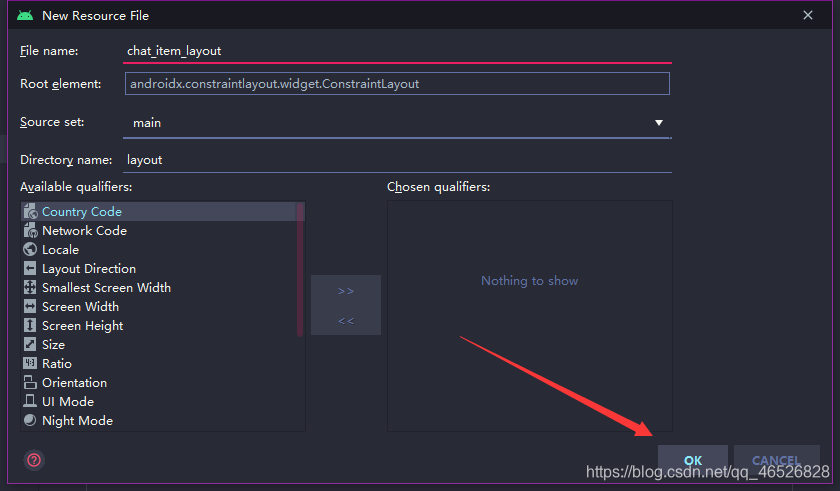
Task: Click the Smallest Screen Width icon
Action: [x=30, y=288]
